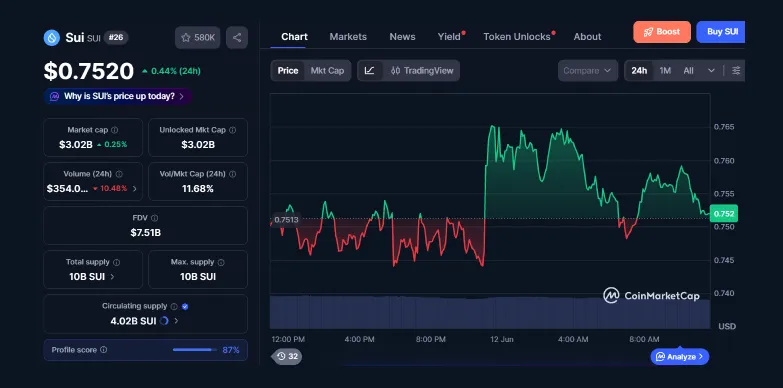Viewport: 783px width, 388px height.
Task: Click the CoinMarketCap logo on chart
Action: pyautogui.click(x=651, y=296)
